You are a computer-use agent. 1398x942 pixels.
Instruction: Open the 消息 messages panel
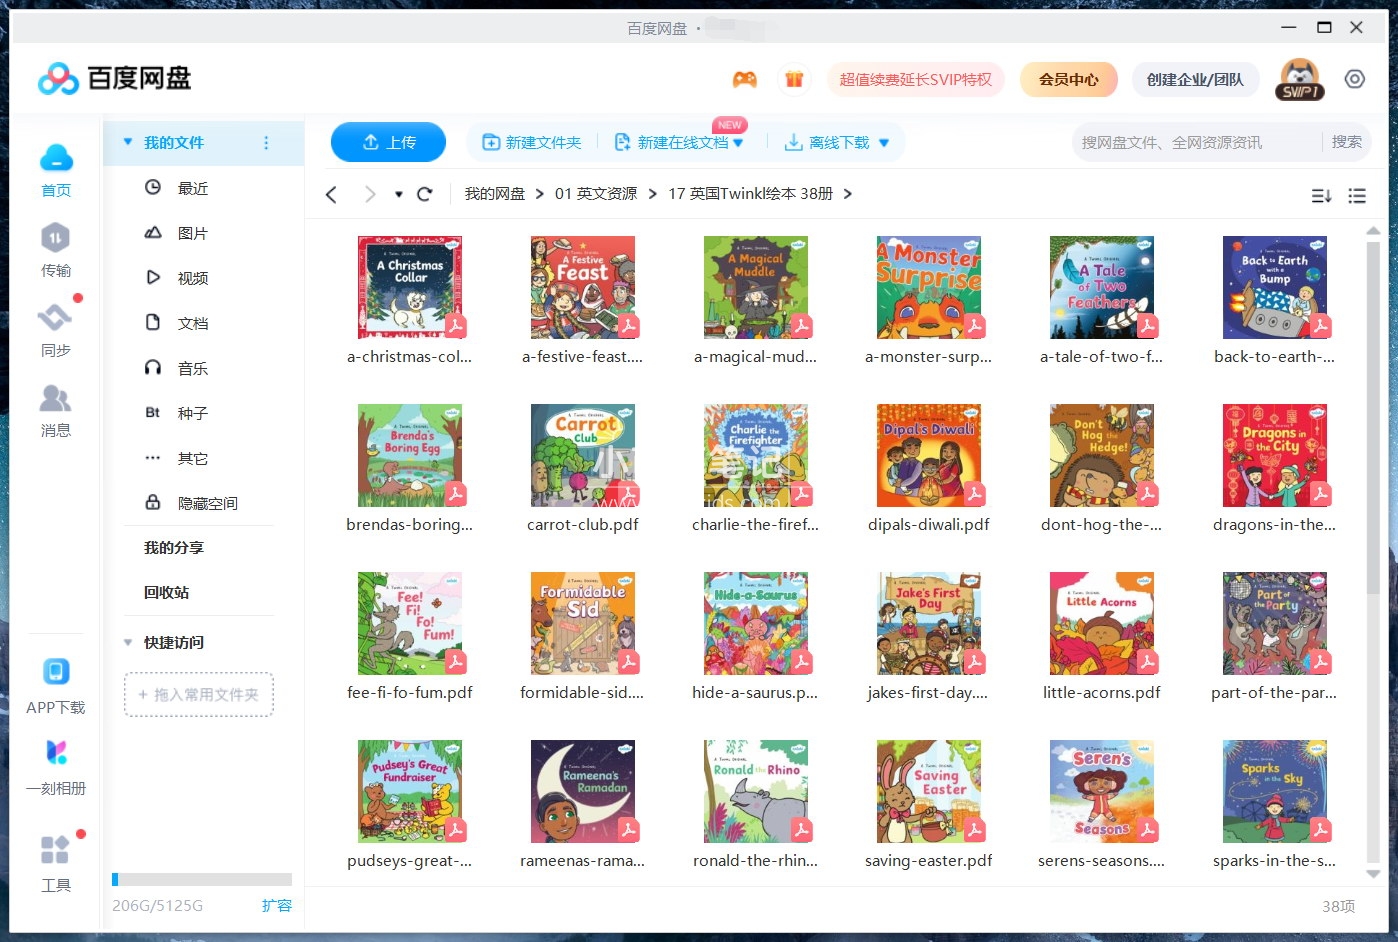click(x=56, y=410)
